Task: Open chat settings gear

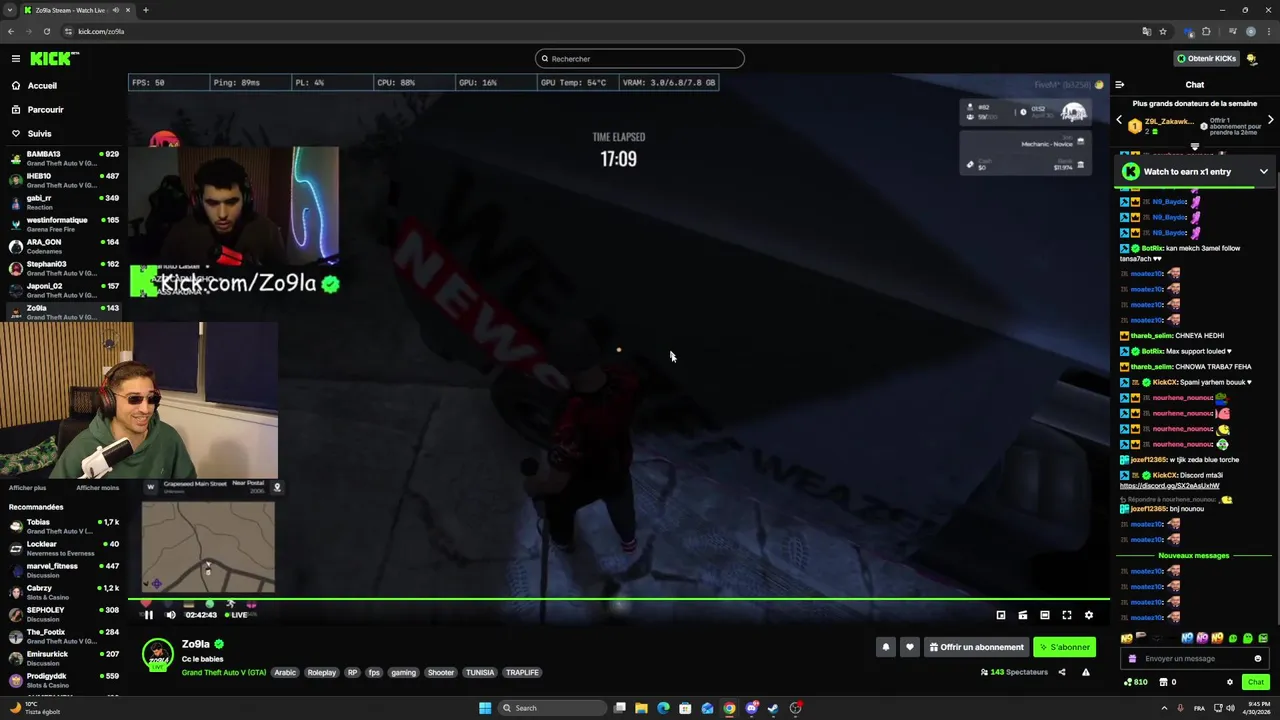Action: tap(1230, 682)
